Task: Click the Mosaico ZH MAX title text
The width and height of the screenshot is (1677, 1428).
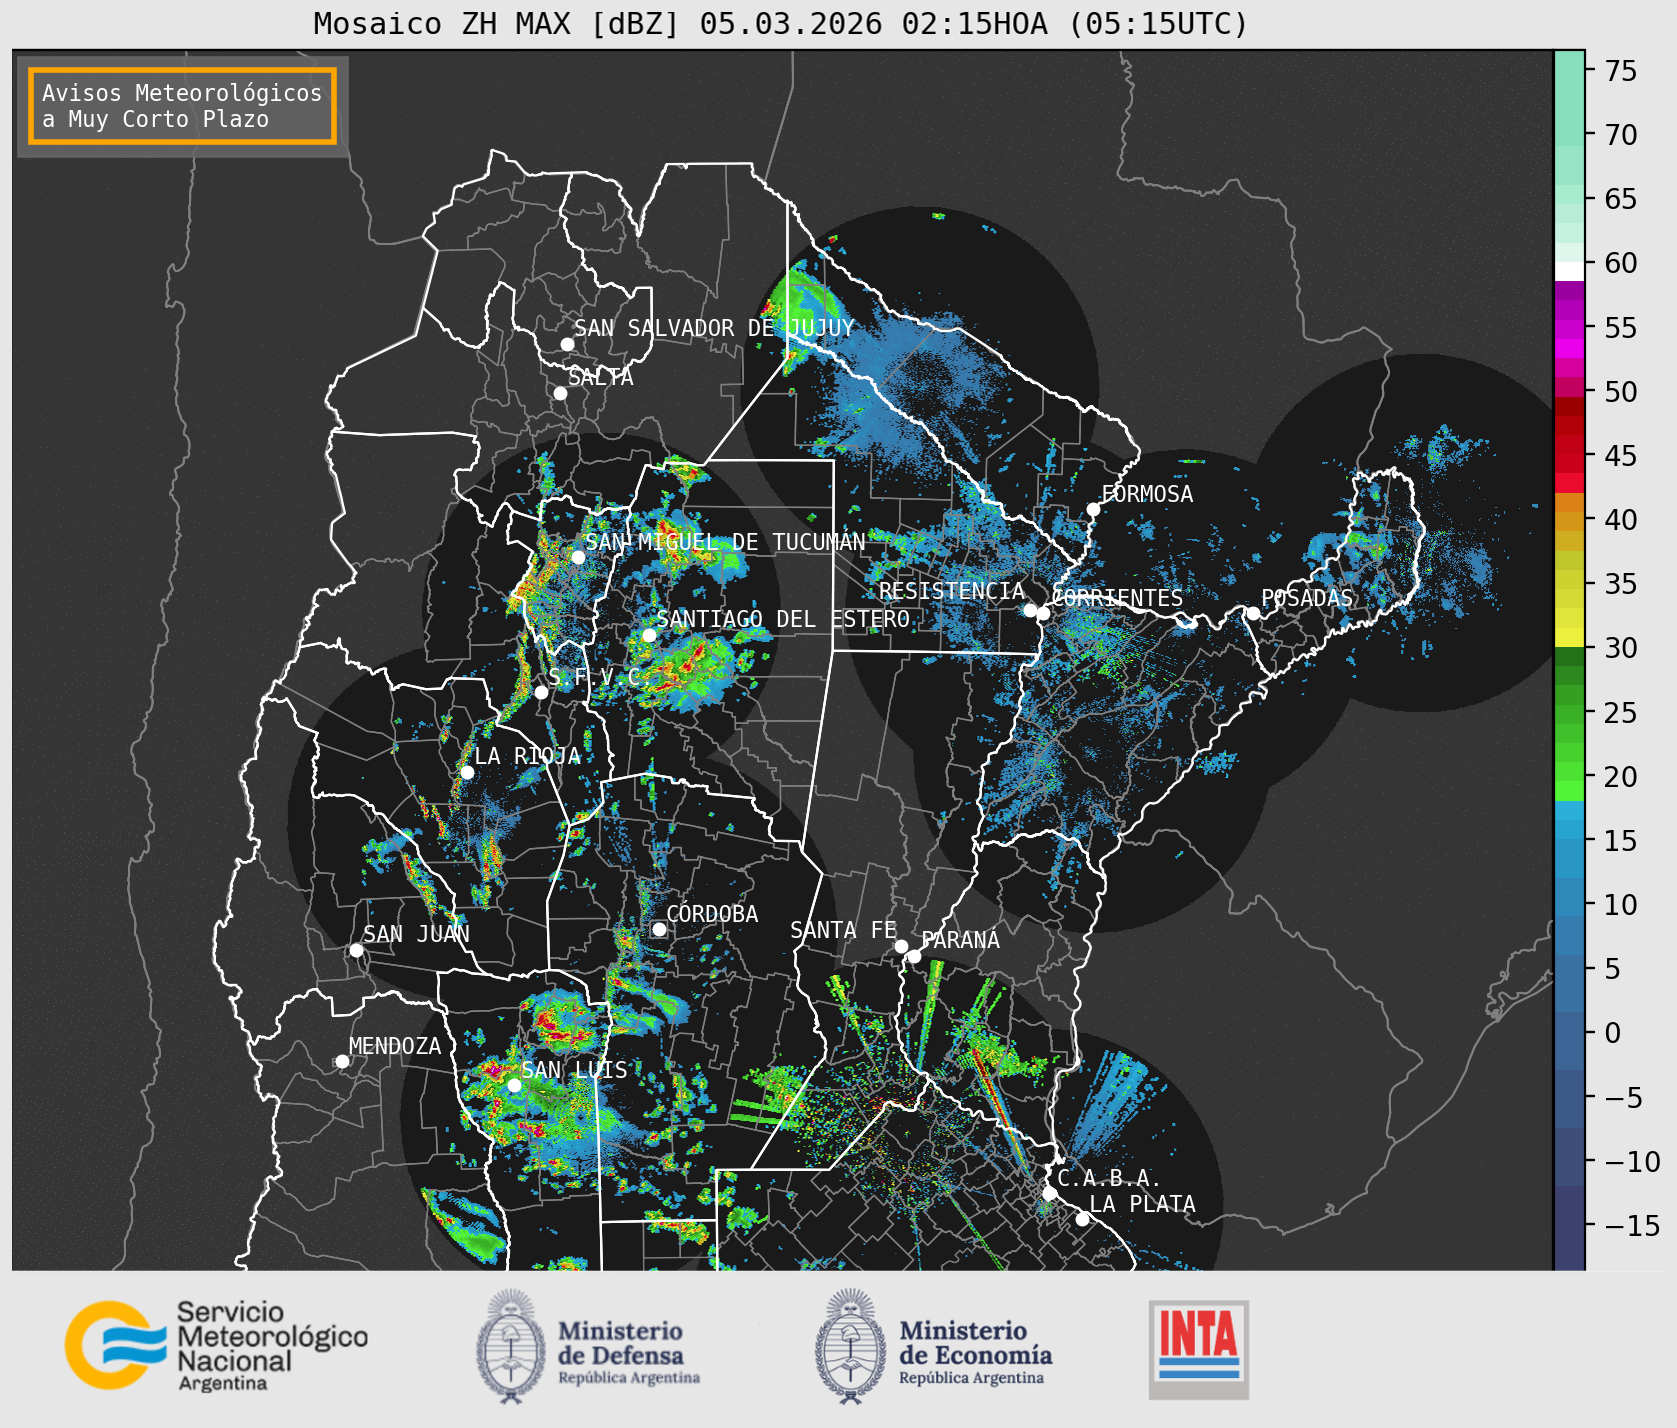Action: 781,23
